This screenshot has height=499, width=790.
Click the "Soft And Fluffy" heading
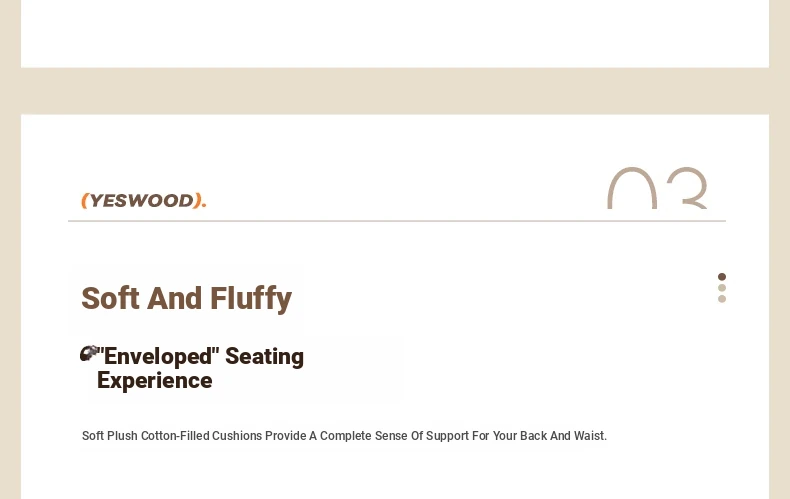(186, 298)
